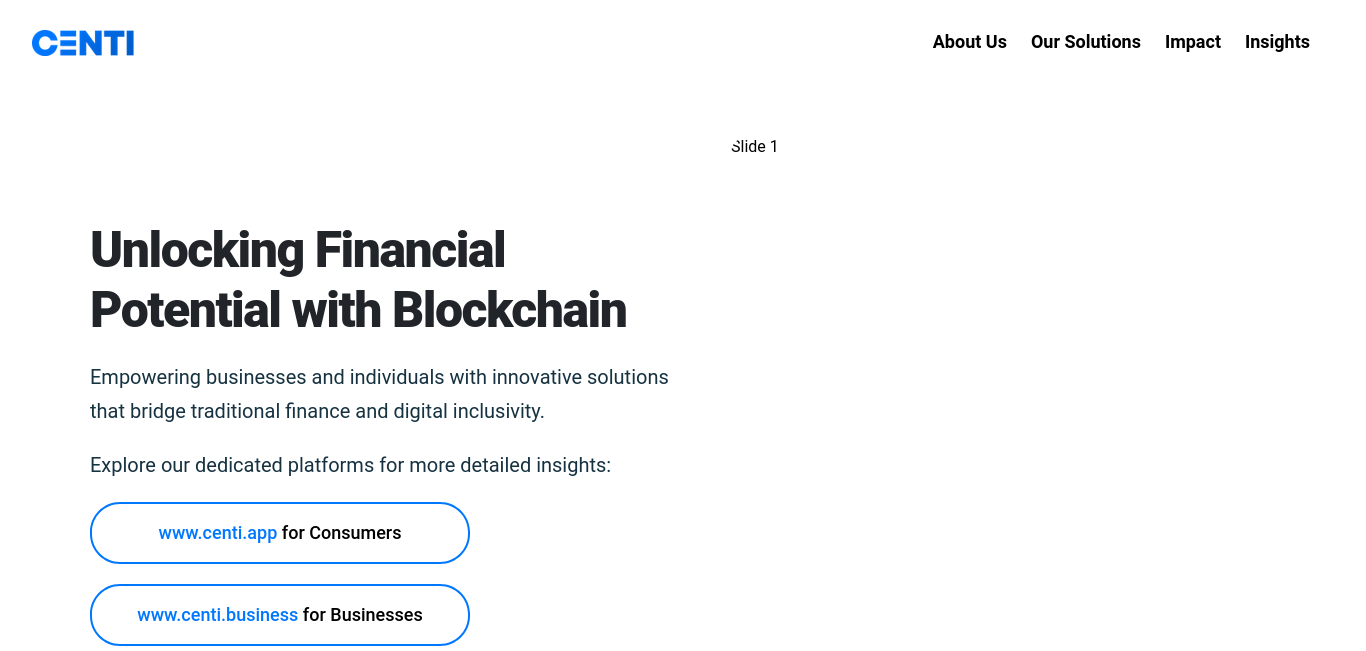Open the About Us menu item
The width and height of the screenshot is (1366, 651).
pyautogui.click(x=969, y=42)
